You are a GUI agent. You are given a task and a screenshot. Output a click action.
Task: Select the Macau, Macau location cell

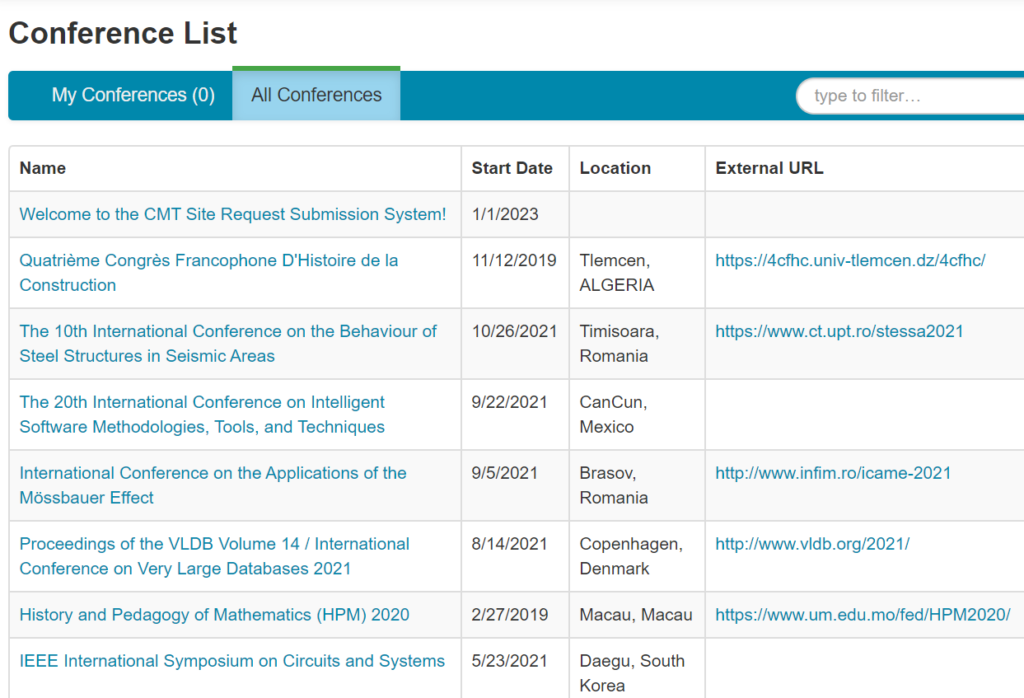pos(635,614)
